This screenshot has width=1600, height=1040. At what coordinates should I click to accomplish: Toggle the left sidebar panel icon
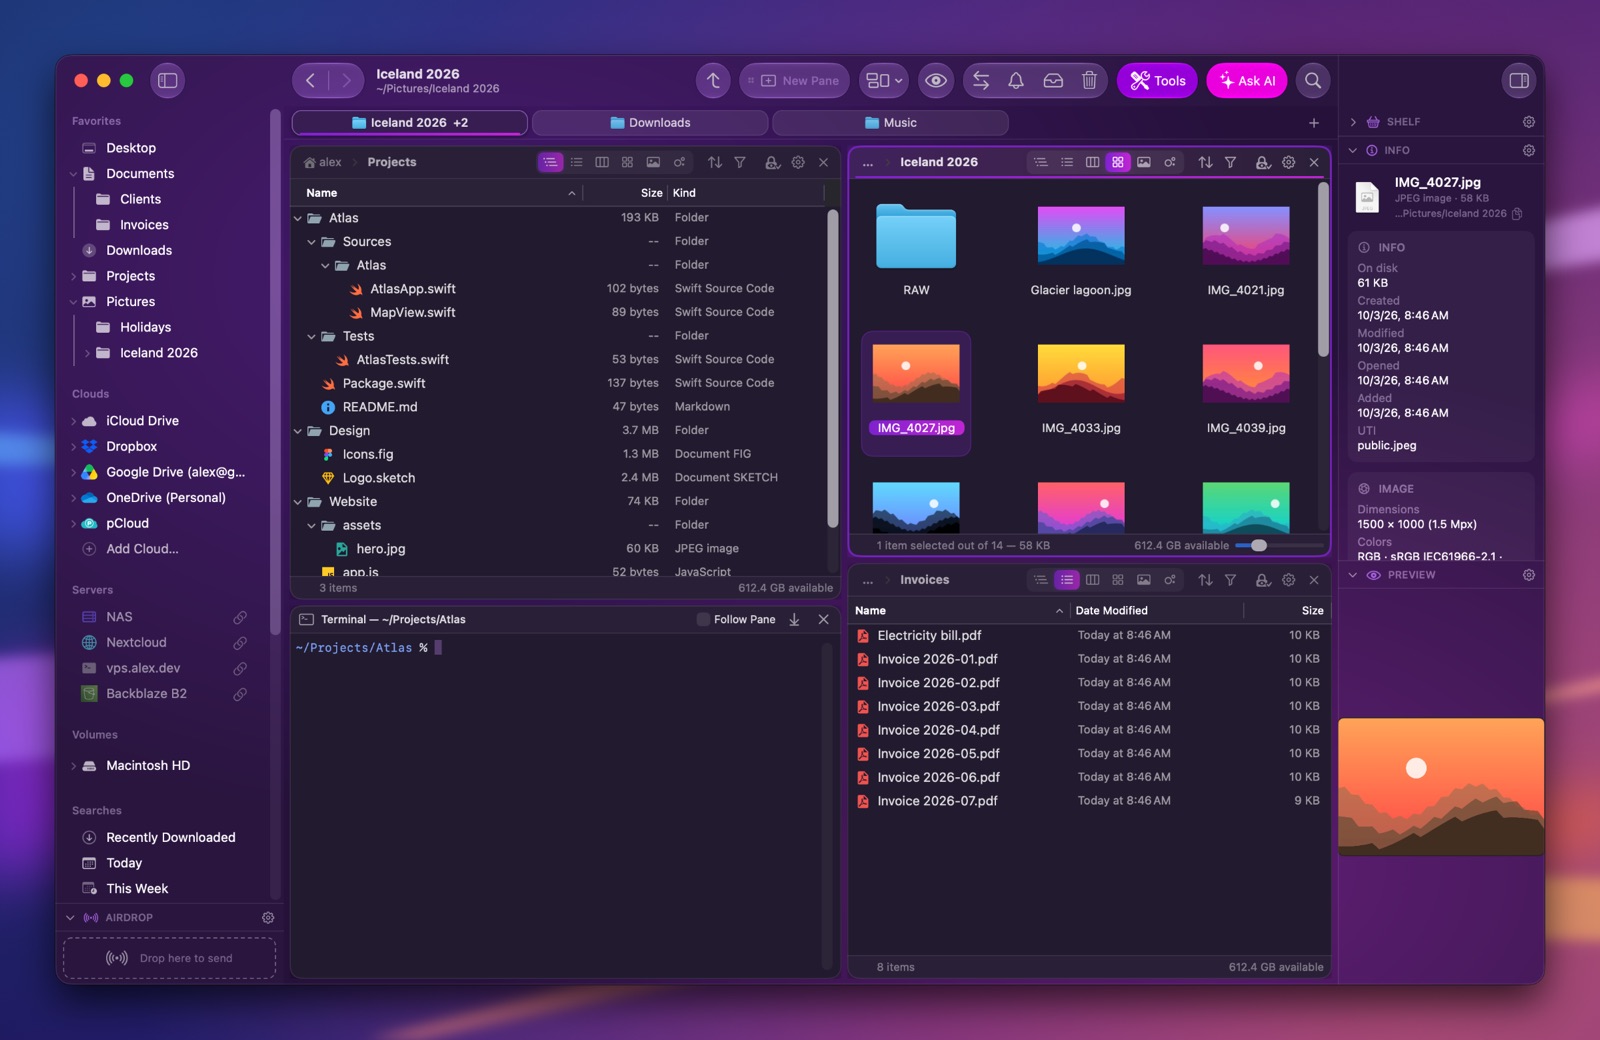(x=168, y=81)
